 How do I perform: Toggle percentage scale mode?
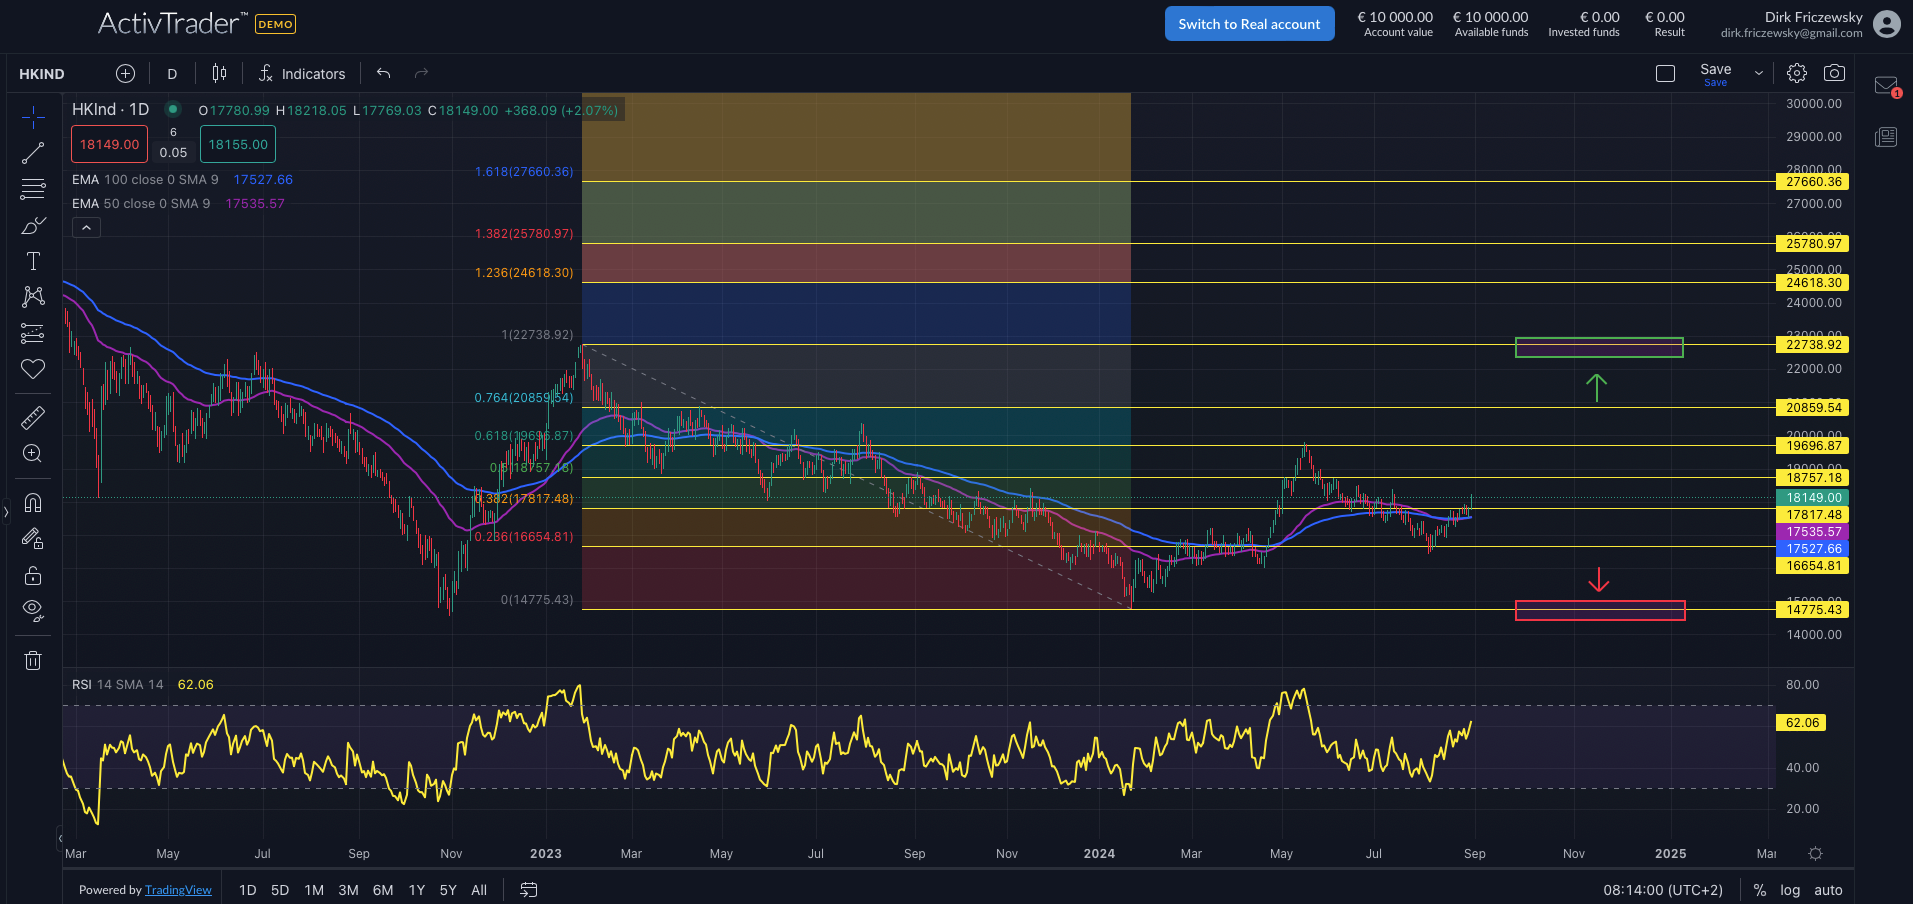tap(1760, 890)
